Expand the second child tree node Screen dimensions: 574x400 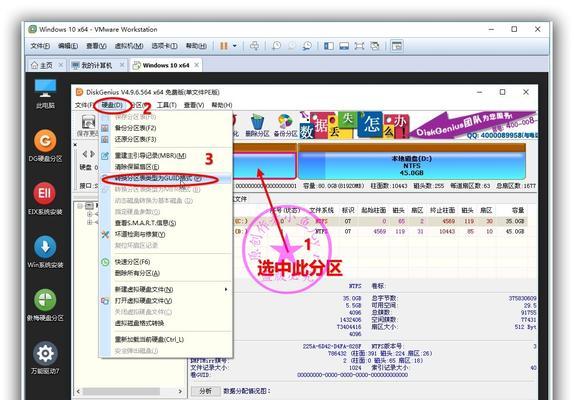[90, 222]
